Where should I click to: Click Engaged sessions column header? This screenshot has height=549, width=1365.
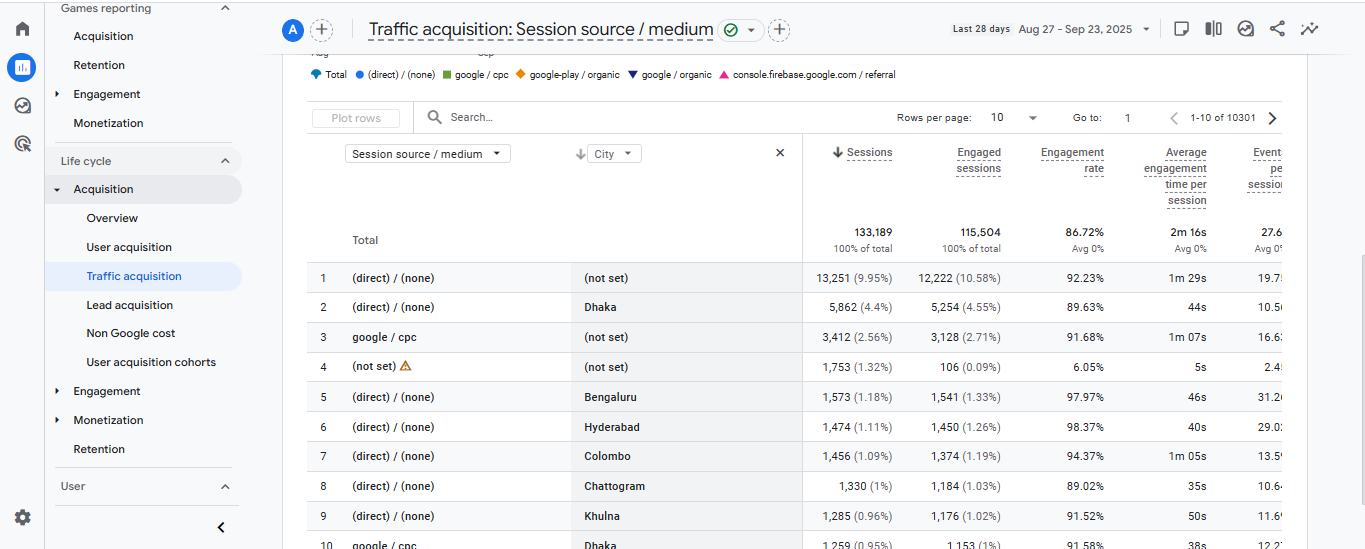tap(978, 160)
